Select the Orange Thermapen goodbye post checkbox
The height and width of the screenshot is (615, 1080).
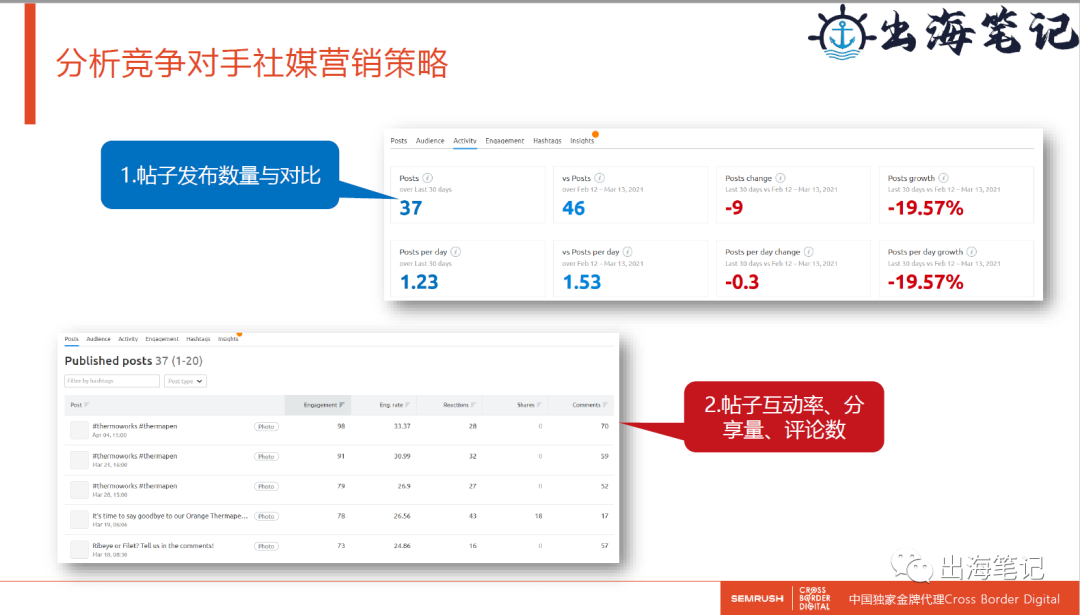[78, 518]
